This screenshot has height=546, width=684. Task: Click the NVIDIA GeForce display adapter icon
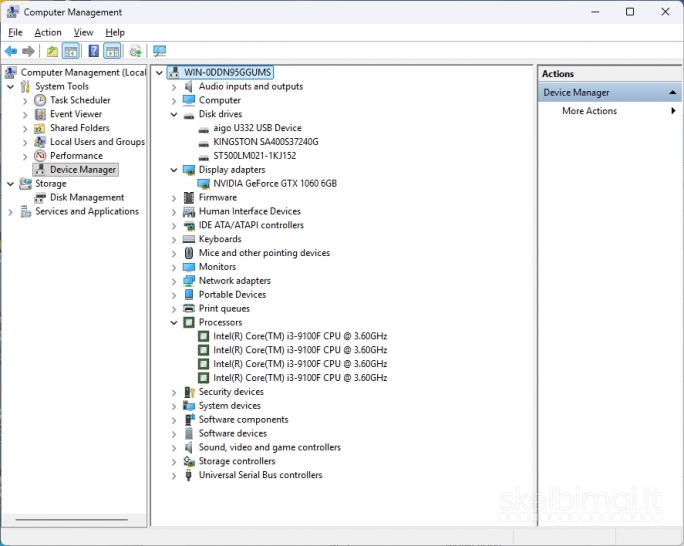click(204, 184)
